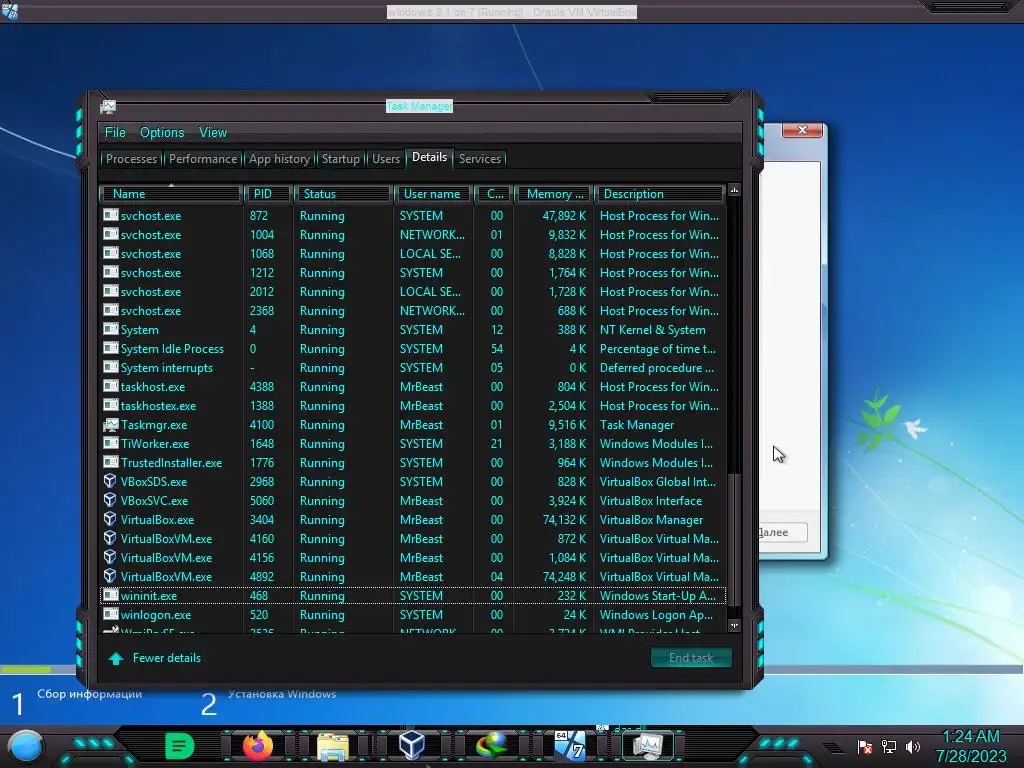
Task: Open the Options menu
Action: [x=162, y=133]
